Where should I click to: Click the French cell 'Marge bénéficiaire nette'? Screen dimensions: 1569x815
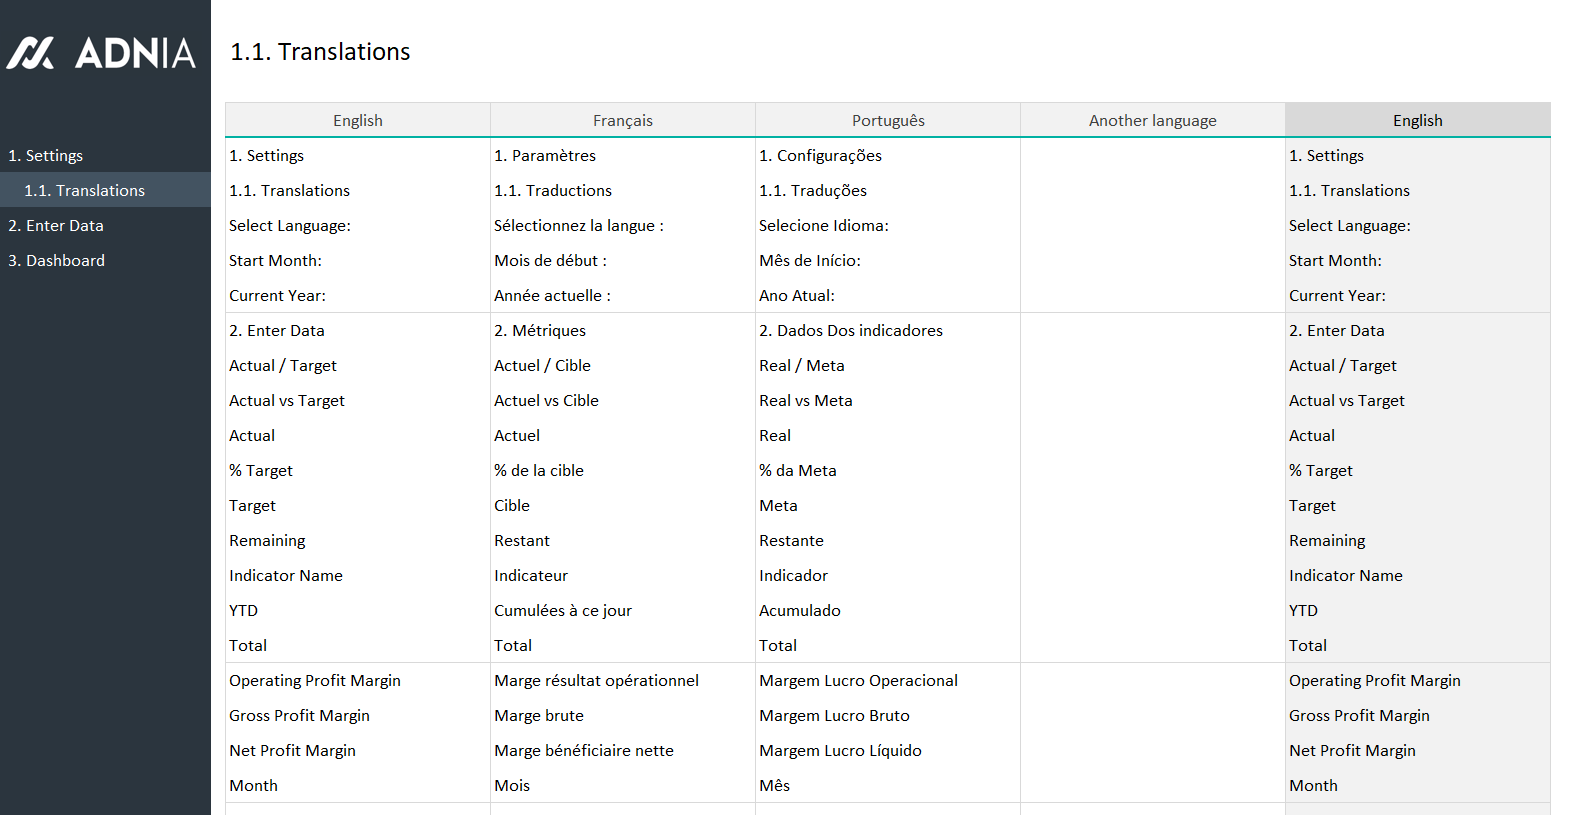584,751
